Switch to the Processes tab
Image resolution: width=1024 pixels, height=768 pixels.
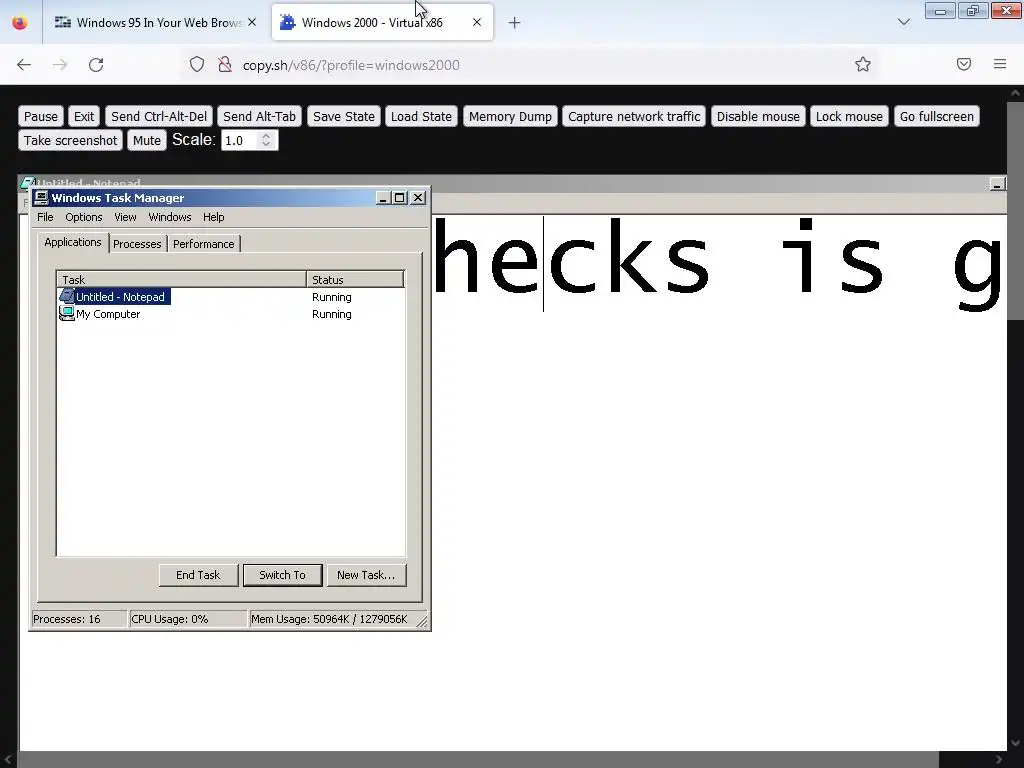(x=137, y=244)
